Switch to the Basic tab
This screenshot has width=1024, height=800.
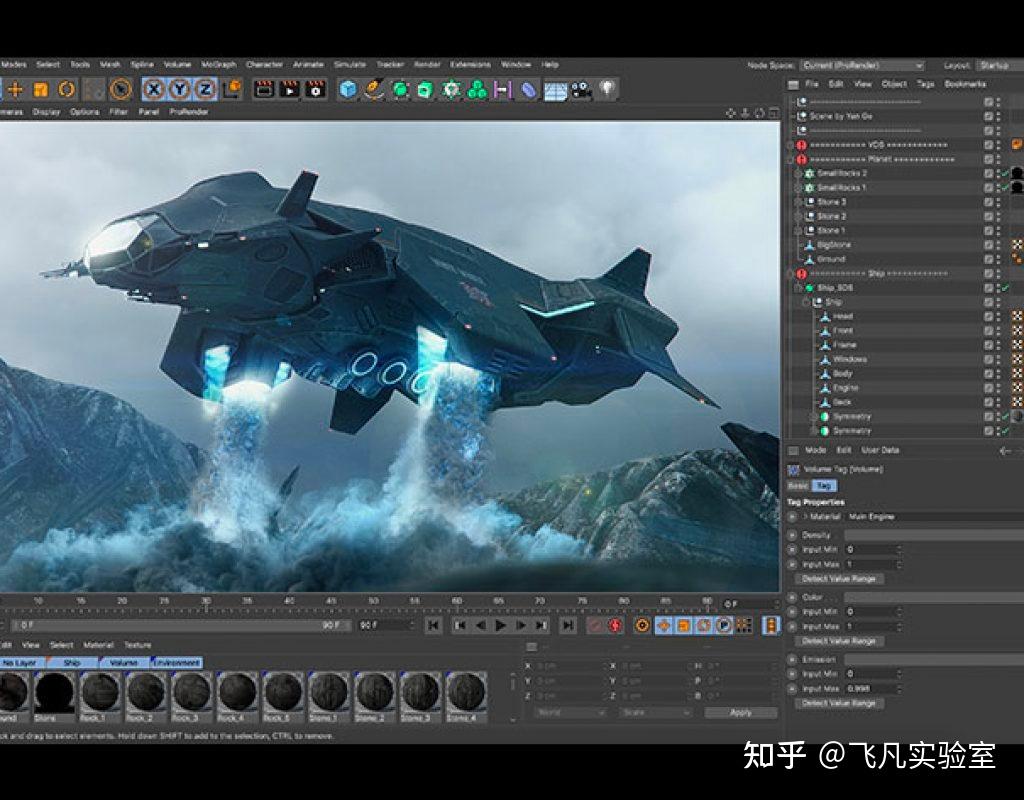(x=798, y=485)
